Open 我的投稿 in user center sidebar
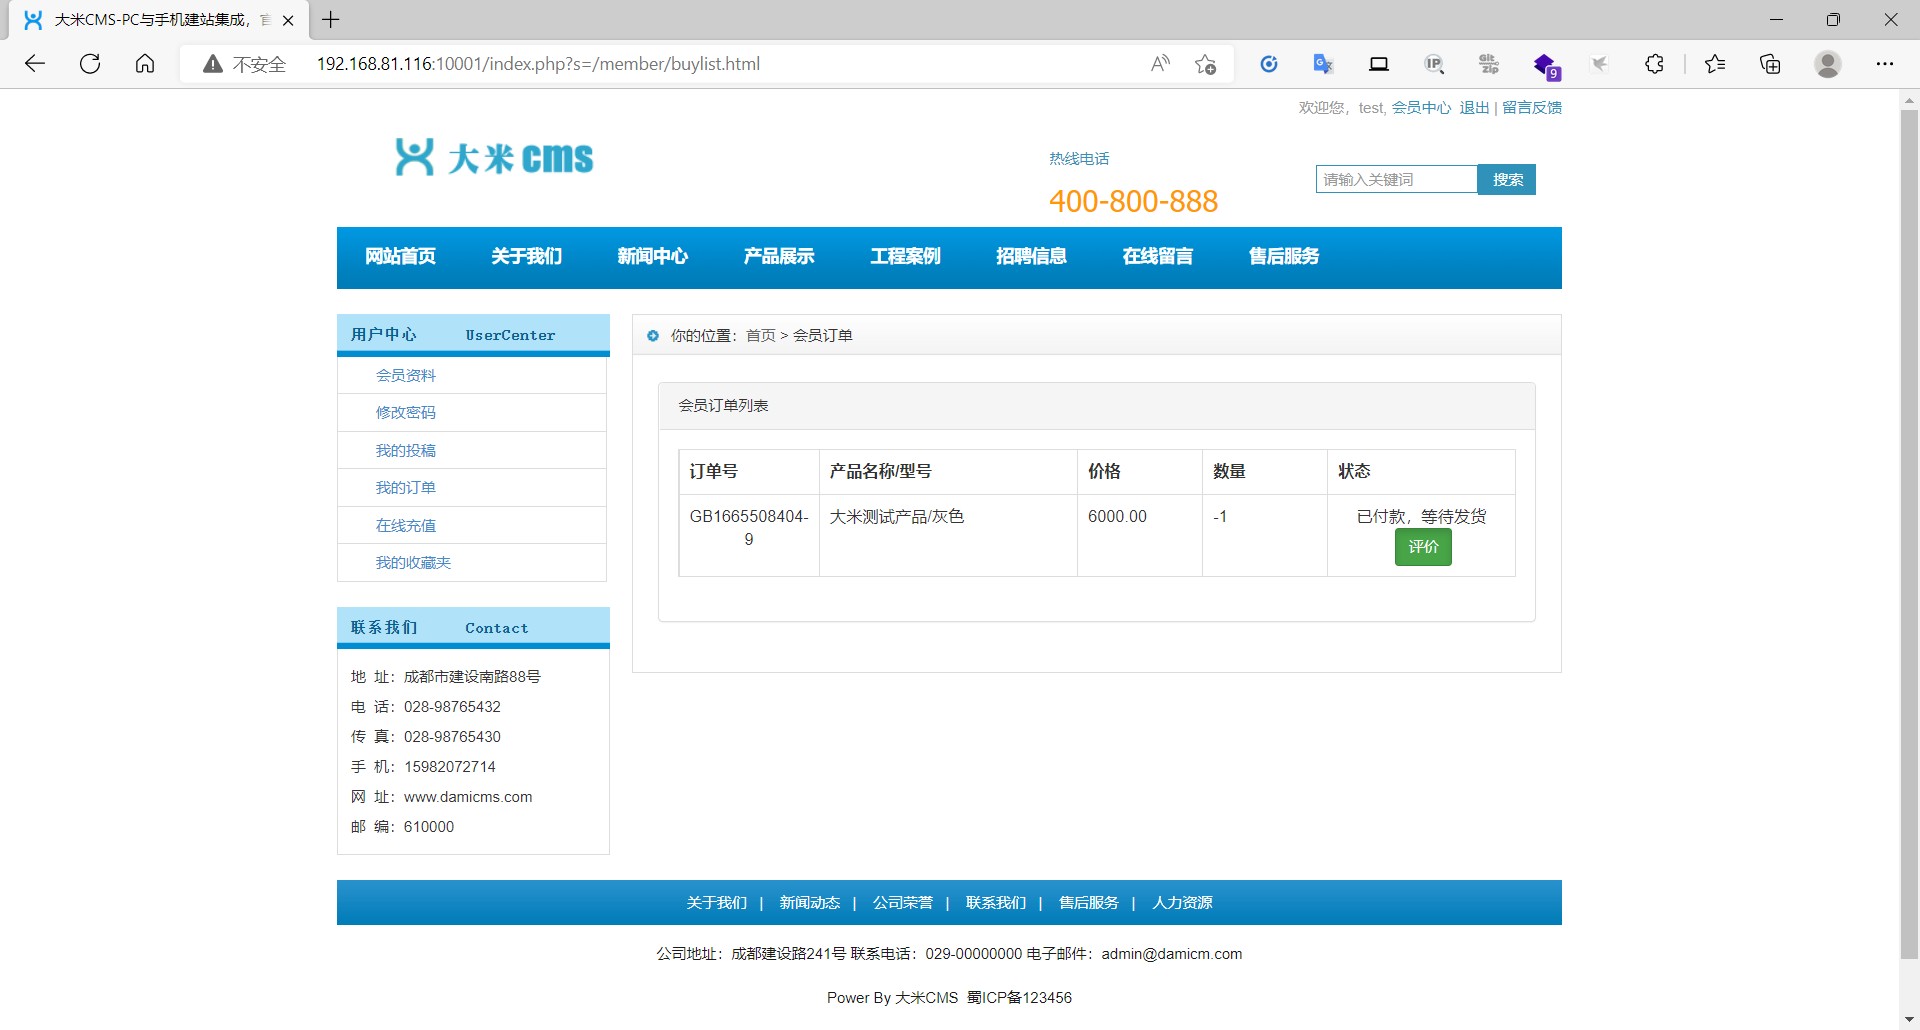 pyautogui.click(x=405, y=451)
